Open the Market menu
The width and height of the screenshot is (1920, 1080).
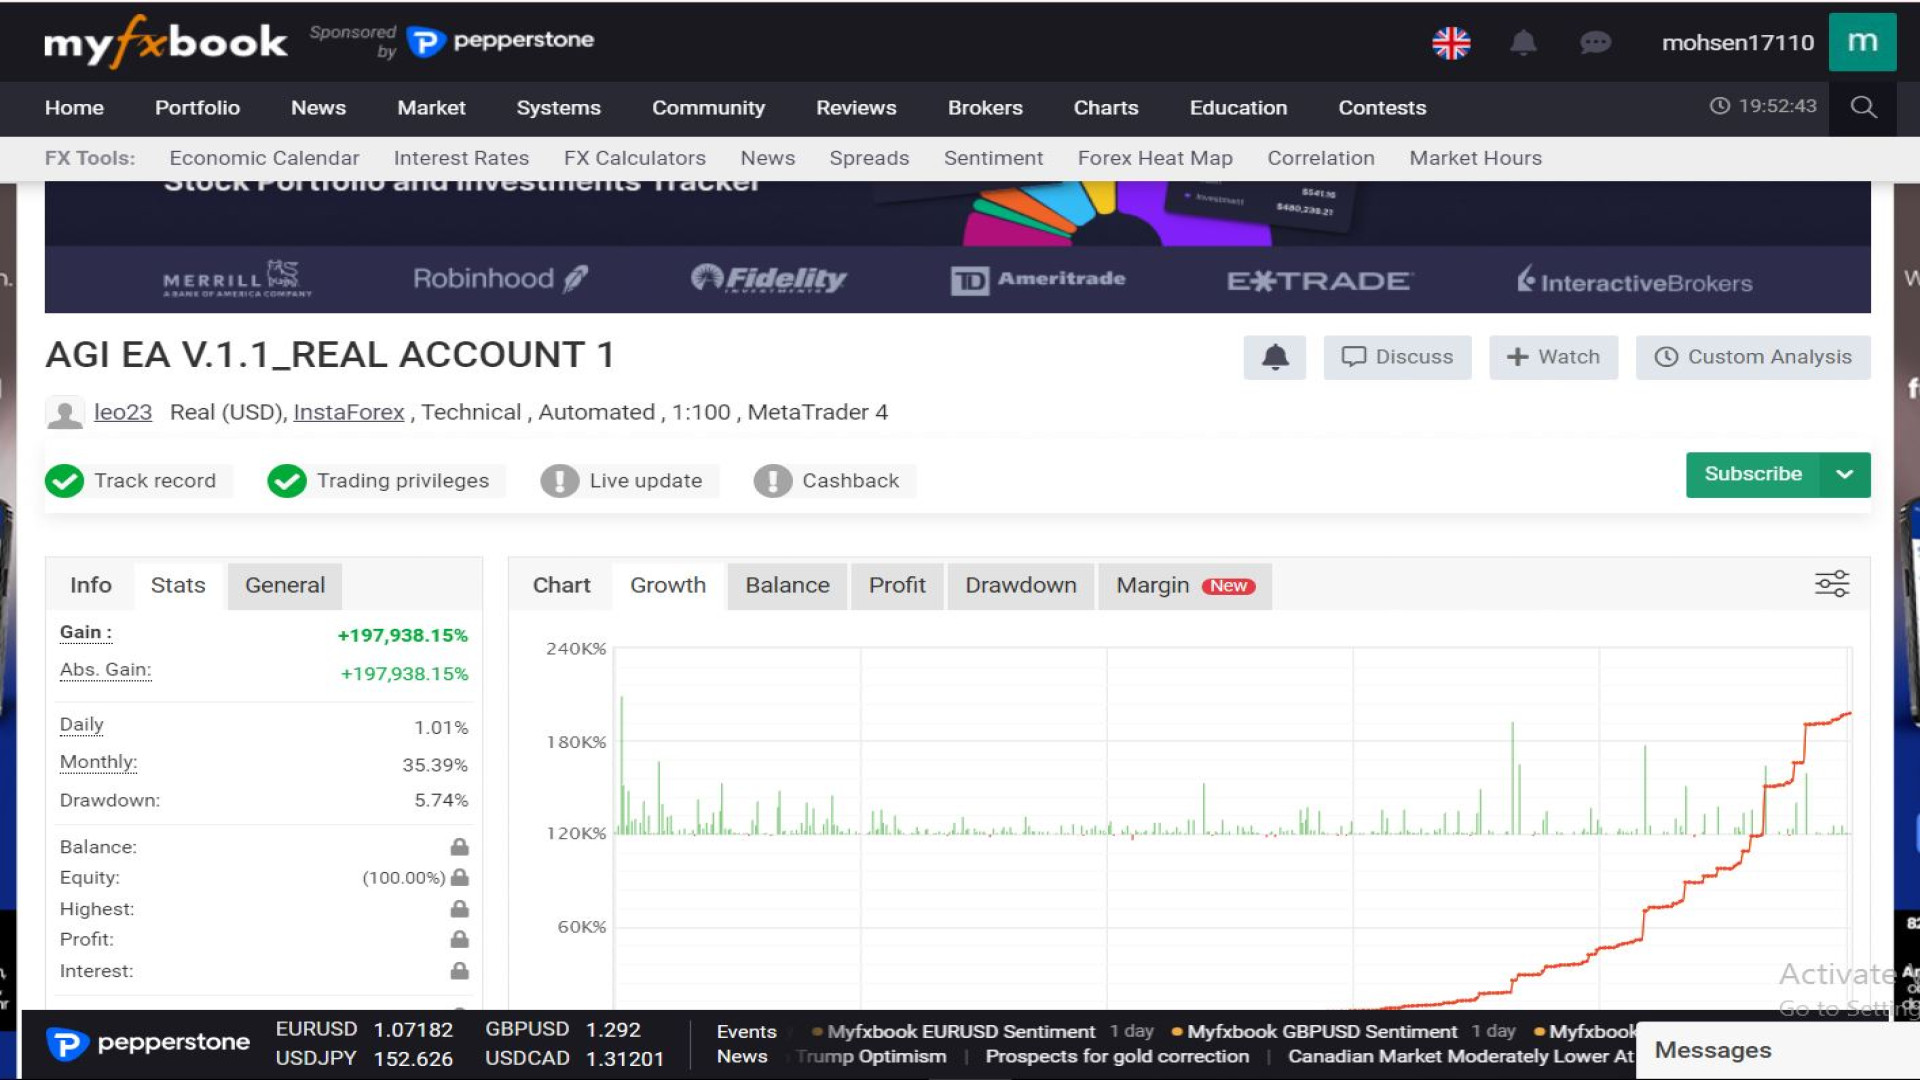point(431,108)
